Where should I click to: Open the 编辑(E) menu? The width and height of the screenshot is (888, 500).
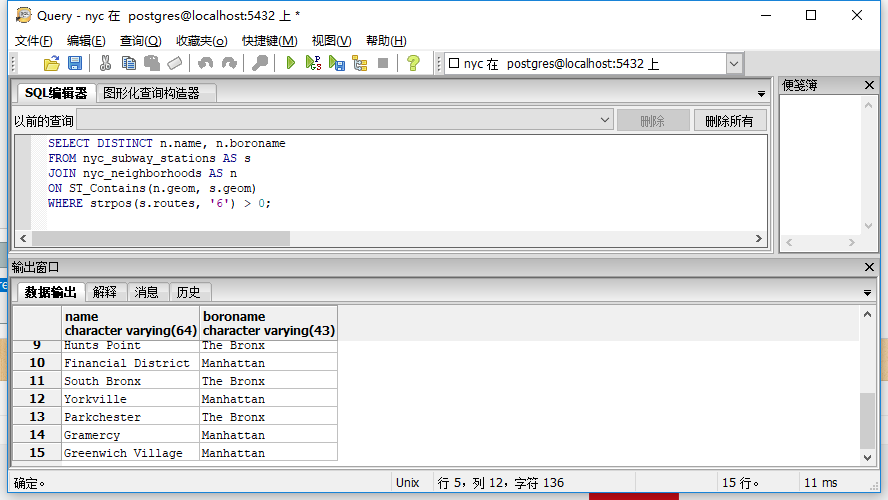point(86,41)
